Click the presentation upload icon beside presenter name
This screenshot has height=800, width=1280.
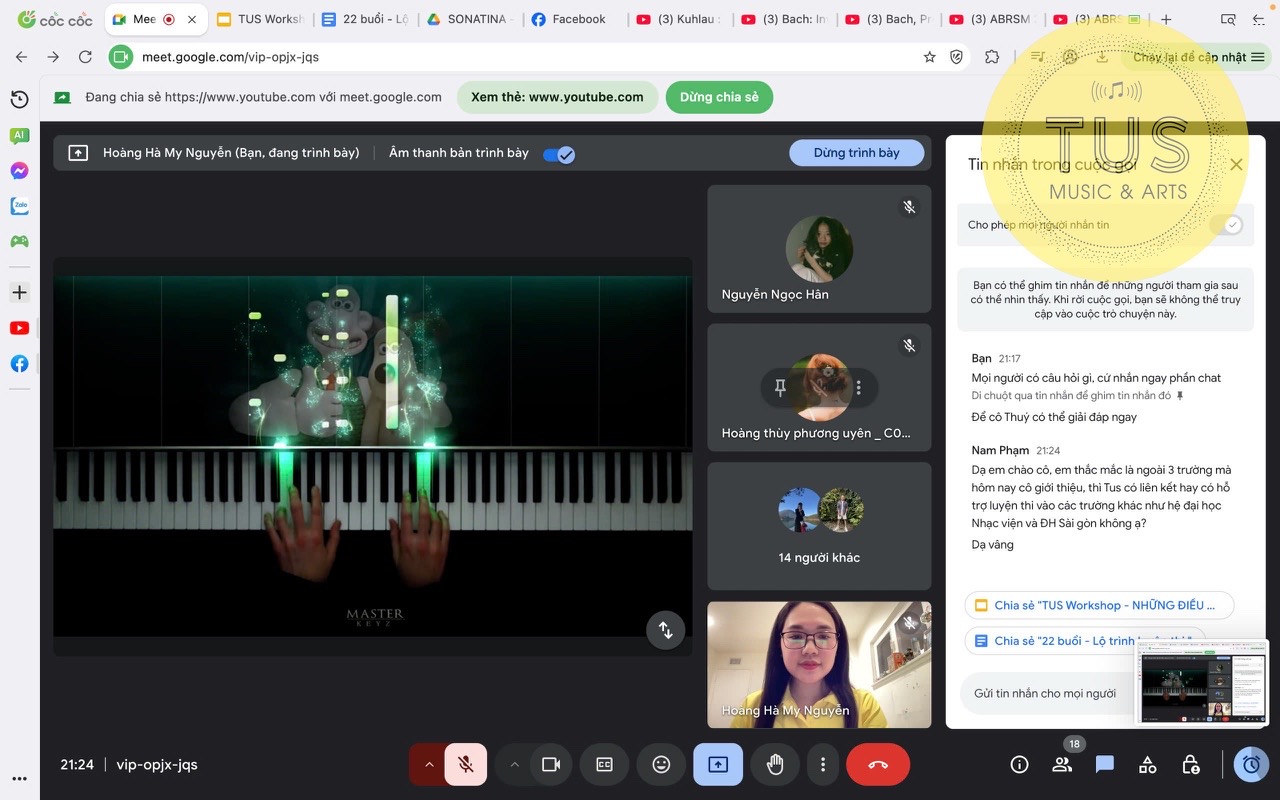(x=78, y=153)
